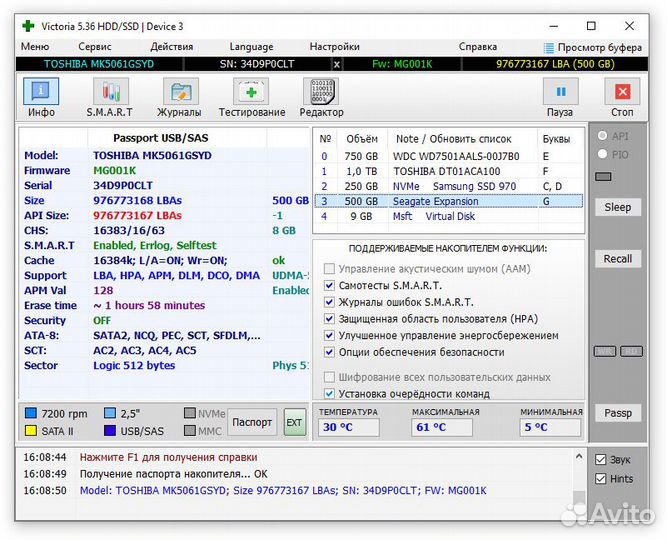This screenshot has height=540, width=667.
Task: Toggle Опции обеспечения безопасности checkbox
Action: click(329, 352)
